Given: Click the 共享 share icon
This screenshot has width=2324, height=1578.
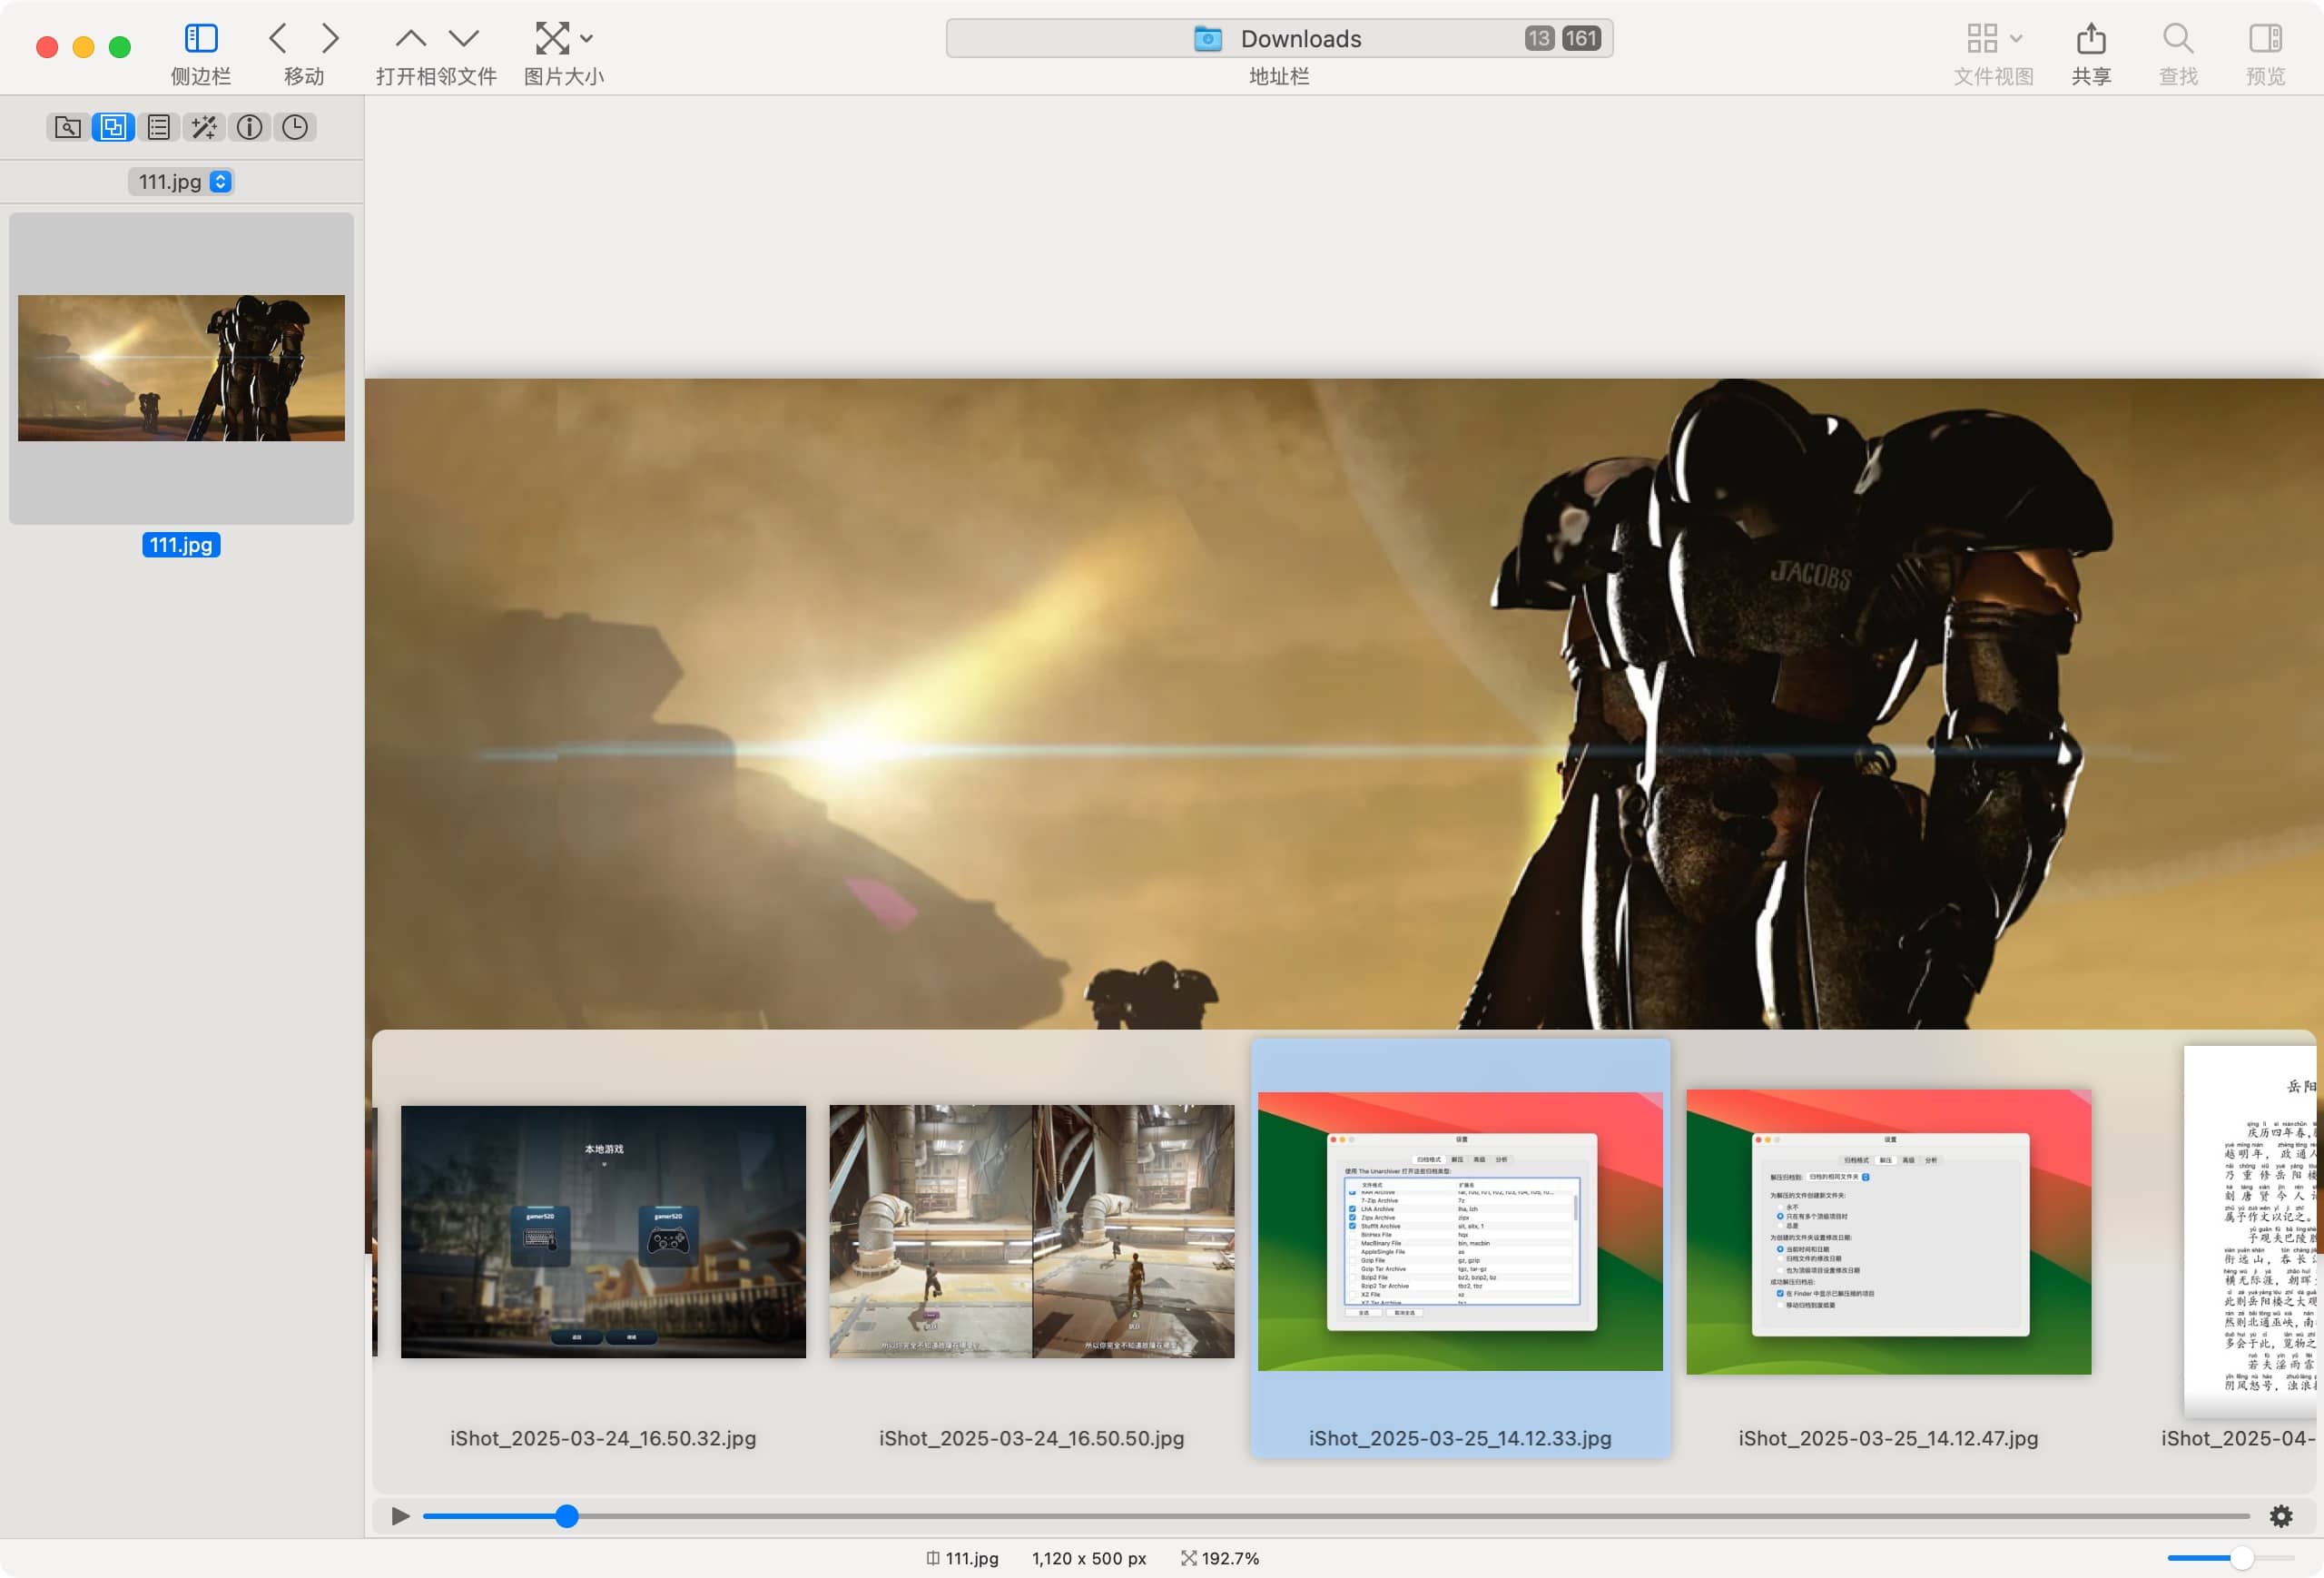Looking at the screenshot, I should [x=2091, y=38].
